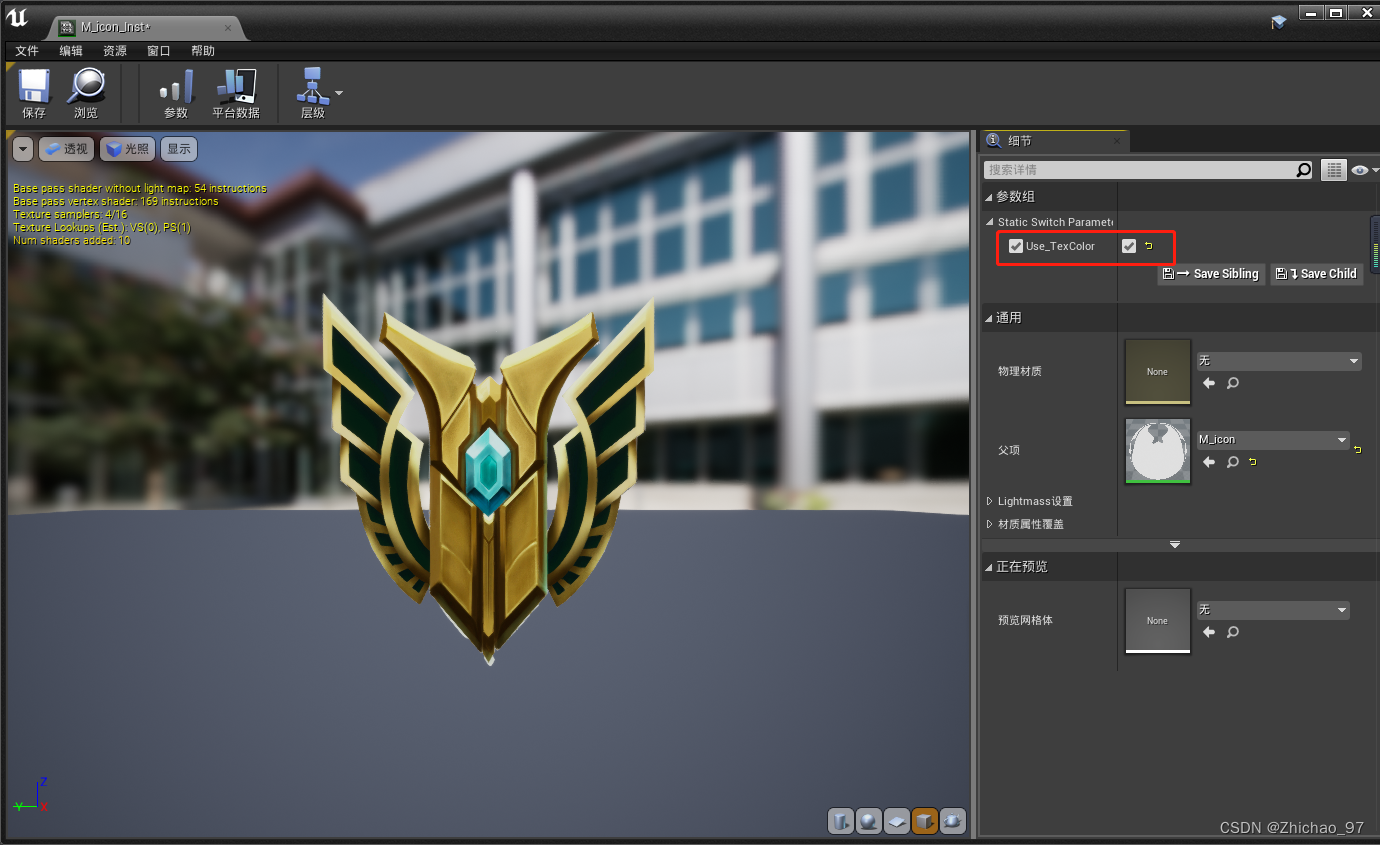Viewport: 1380px width, 845px height.
Task: Set preview mesh to teapot custom mesh
Action: point(953,821)
